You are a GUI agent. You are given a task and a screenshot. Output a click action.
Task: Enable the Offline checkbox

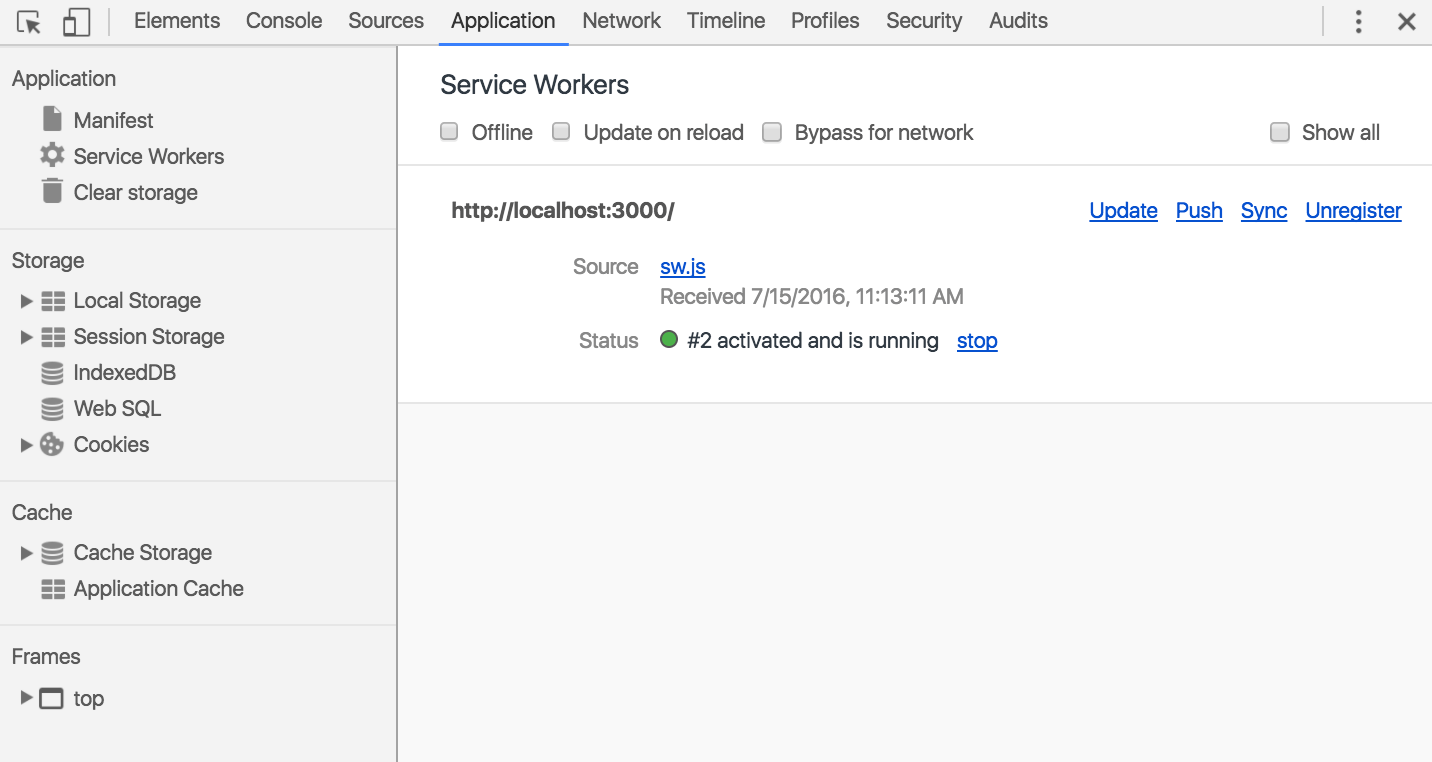click(450, 132)
